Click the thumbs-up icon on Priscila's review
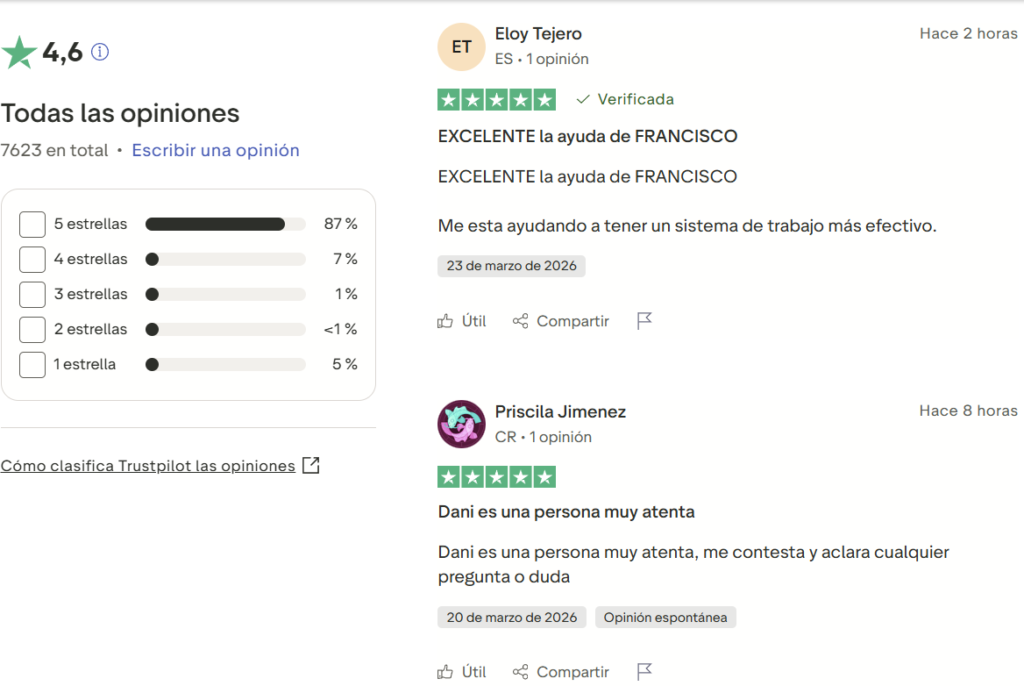 tap(446, 672)
